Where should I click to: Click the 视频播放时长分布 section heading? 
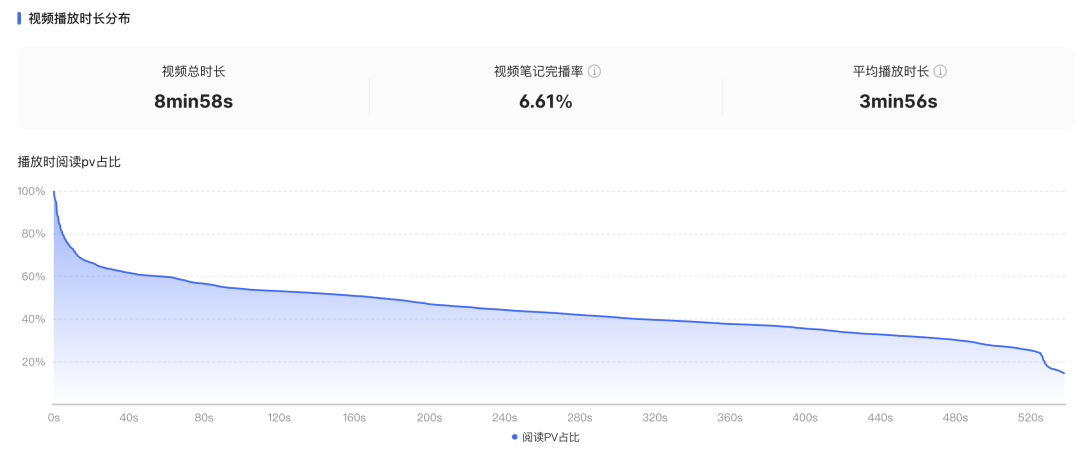coord(79,18)
